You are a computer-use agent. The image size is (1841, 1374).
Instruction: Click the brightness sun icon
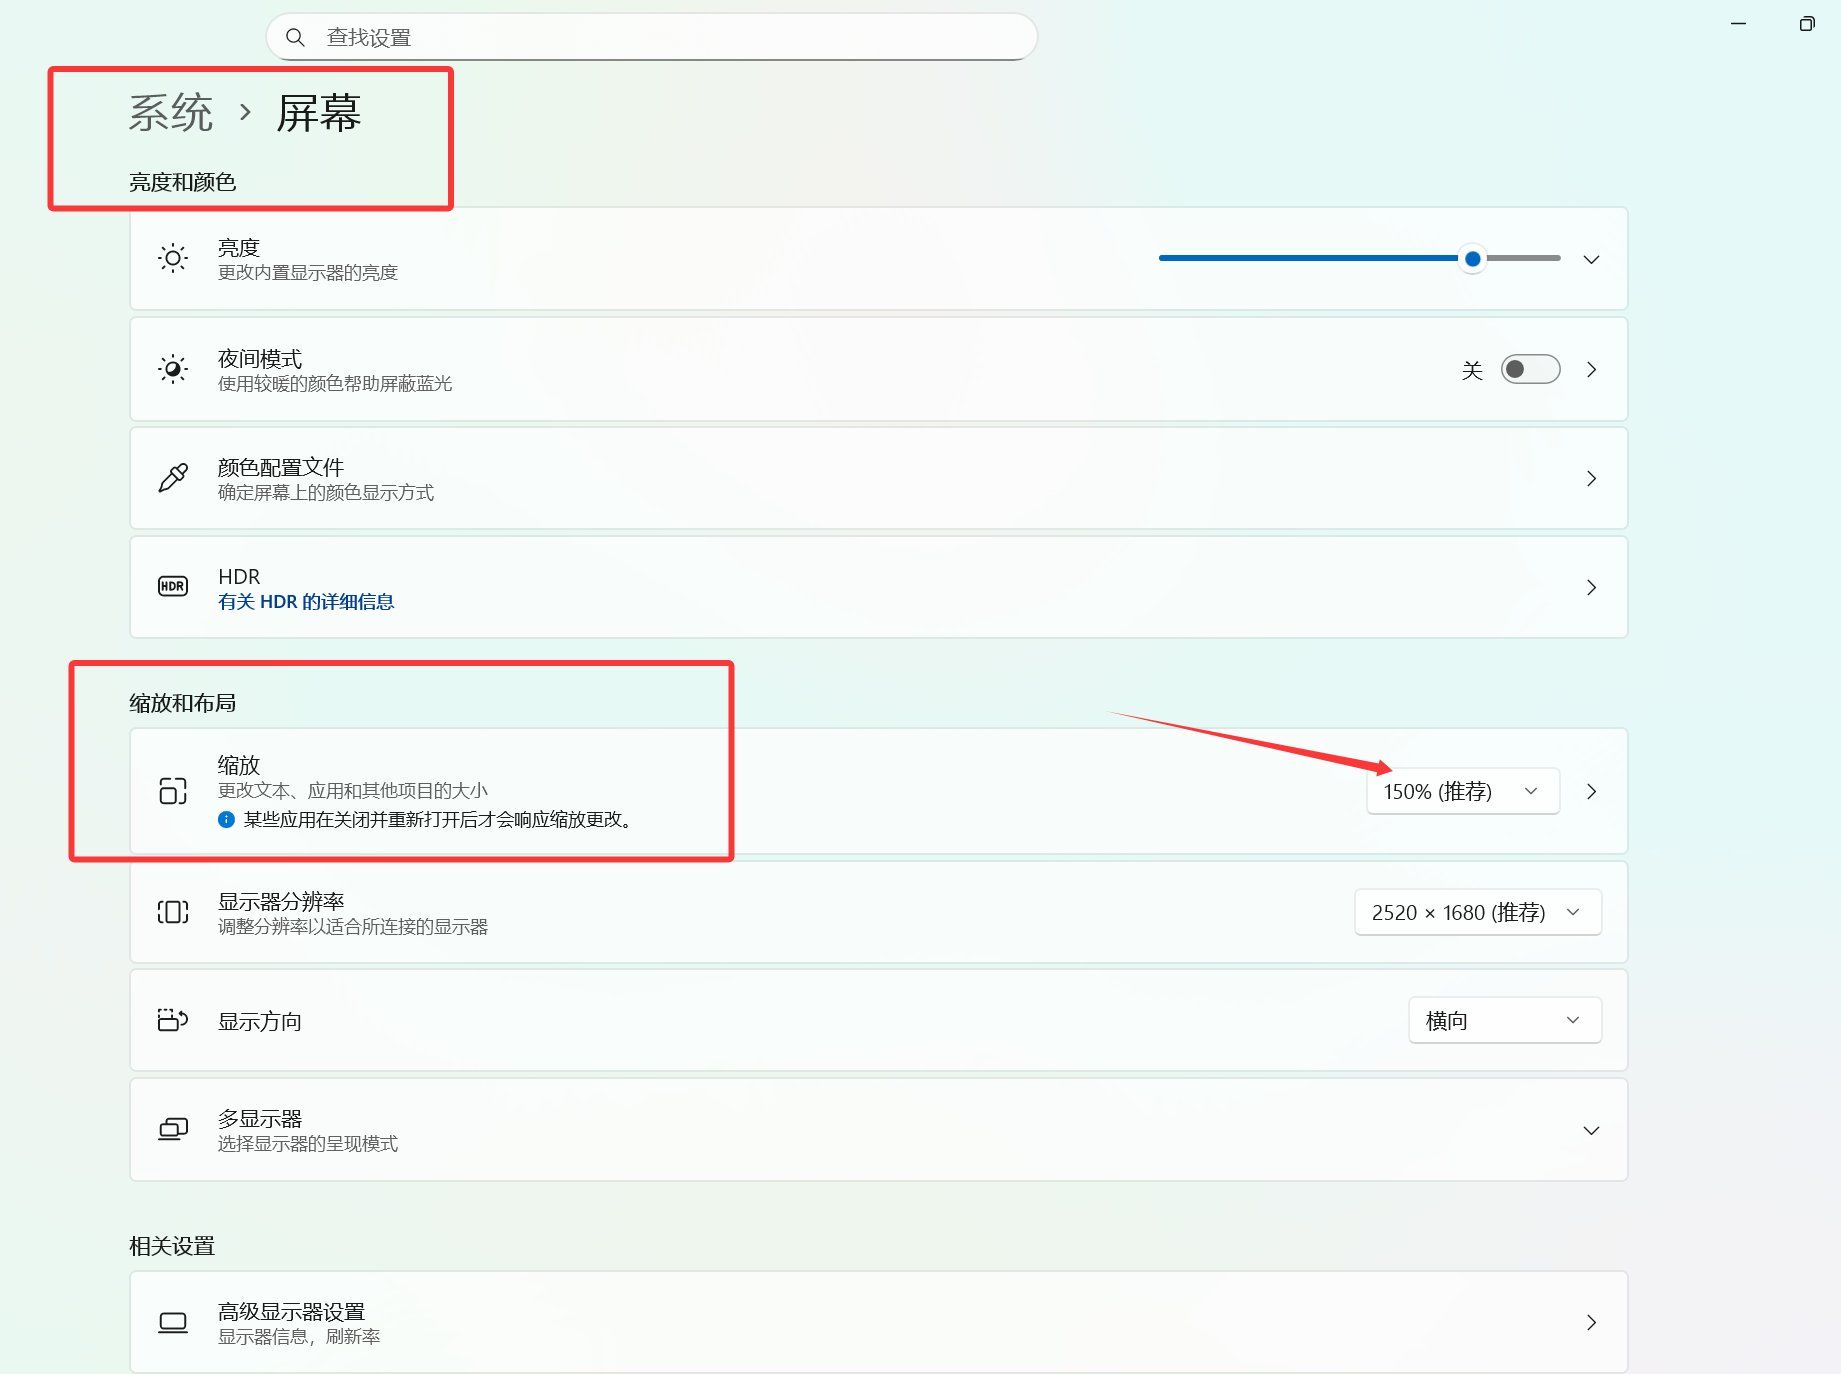coord(172,258)
